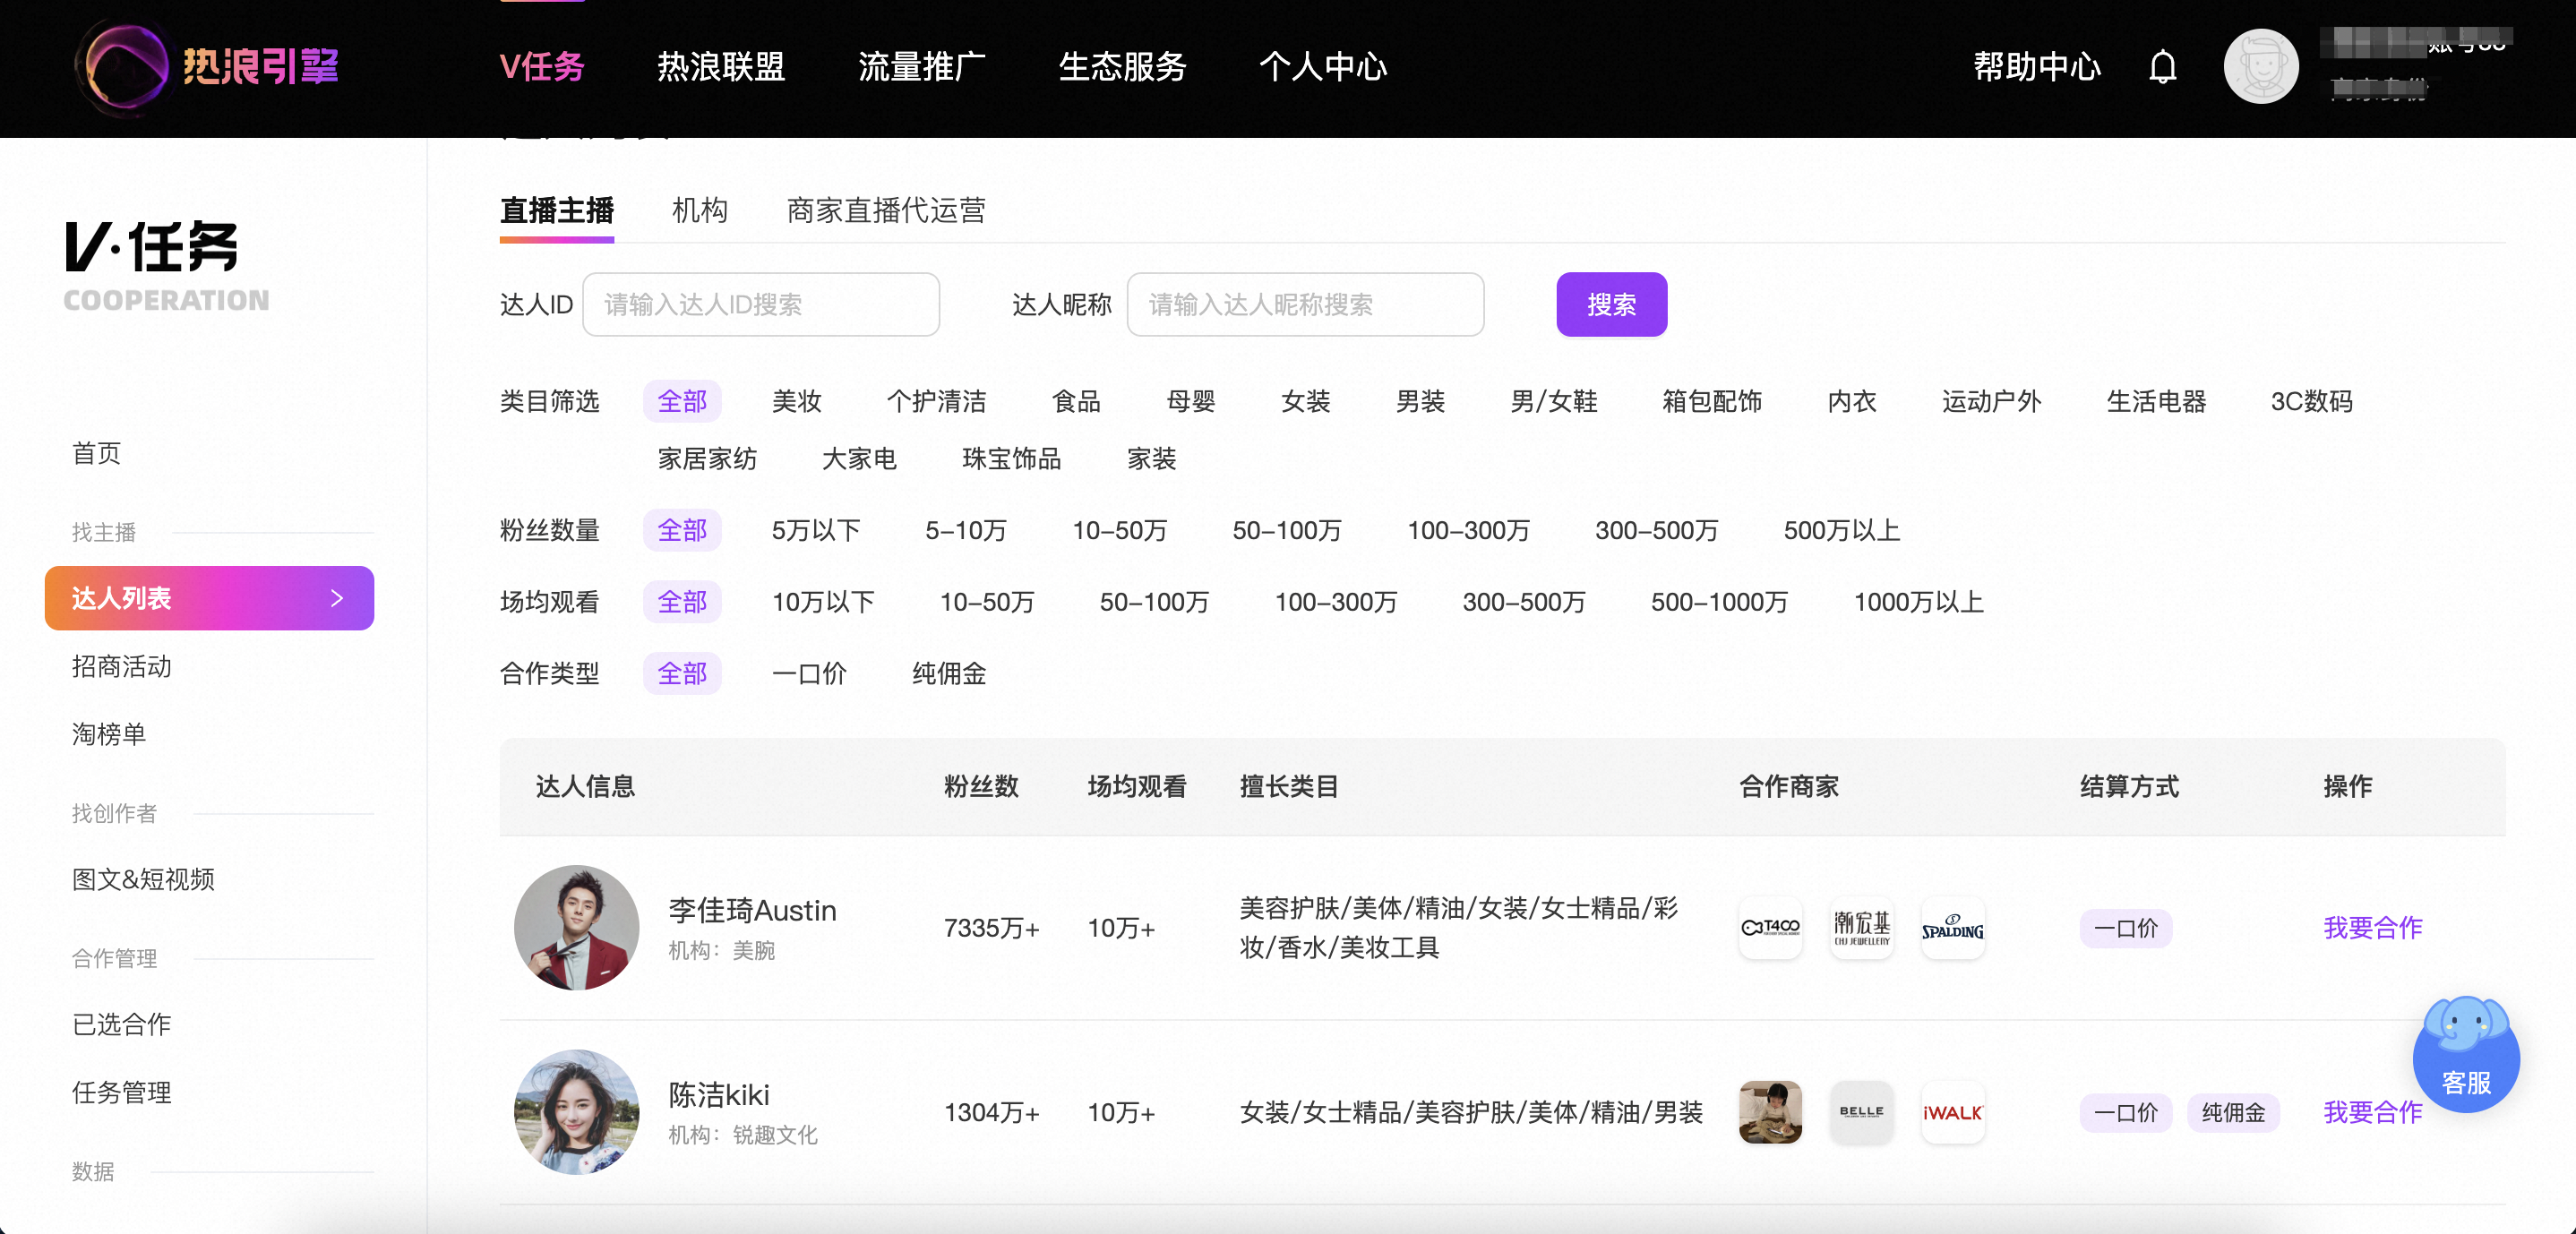Open the 客服 elephant chat widget

2466,1054
